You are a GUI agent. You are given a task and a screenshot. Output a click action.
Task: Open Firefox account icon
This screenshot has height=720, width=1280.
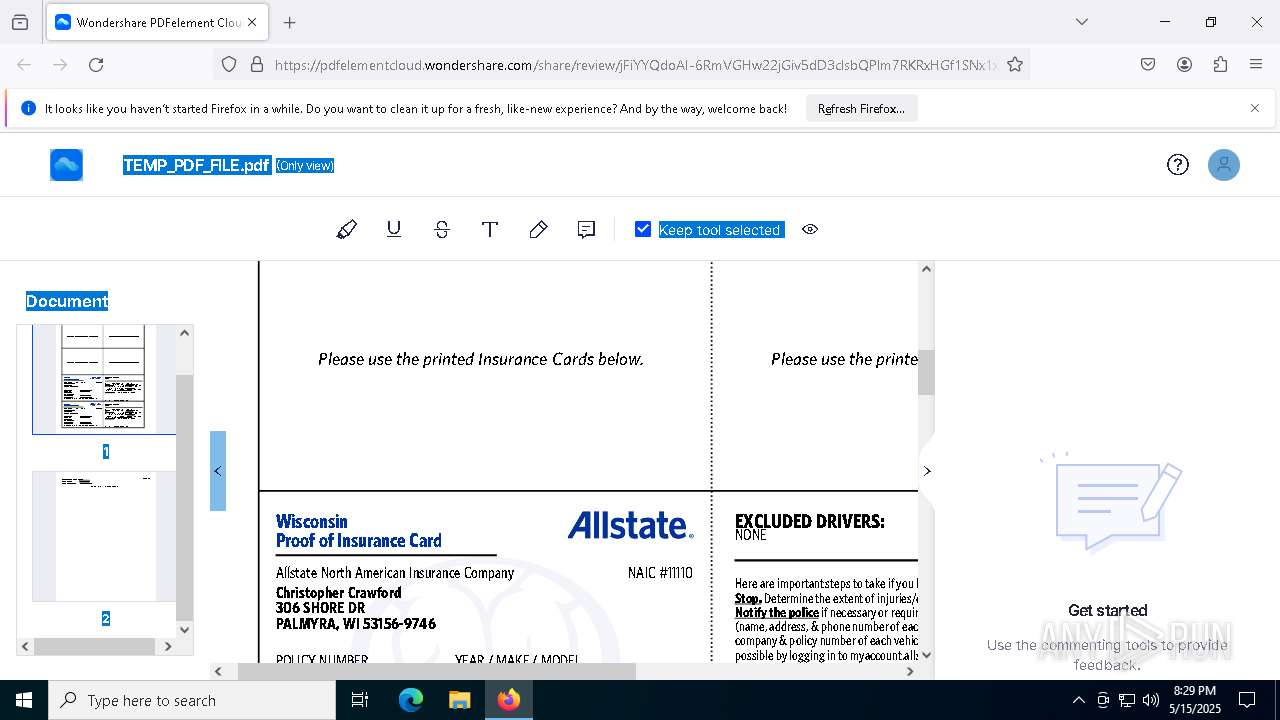(x=1184, y=65)
